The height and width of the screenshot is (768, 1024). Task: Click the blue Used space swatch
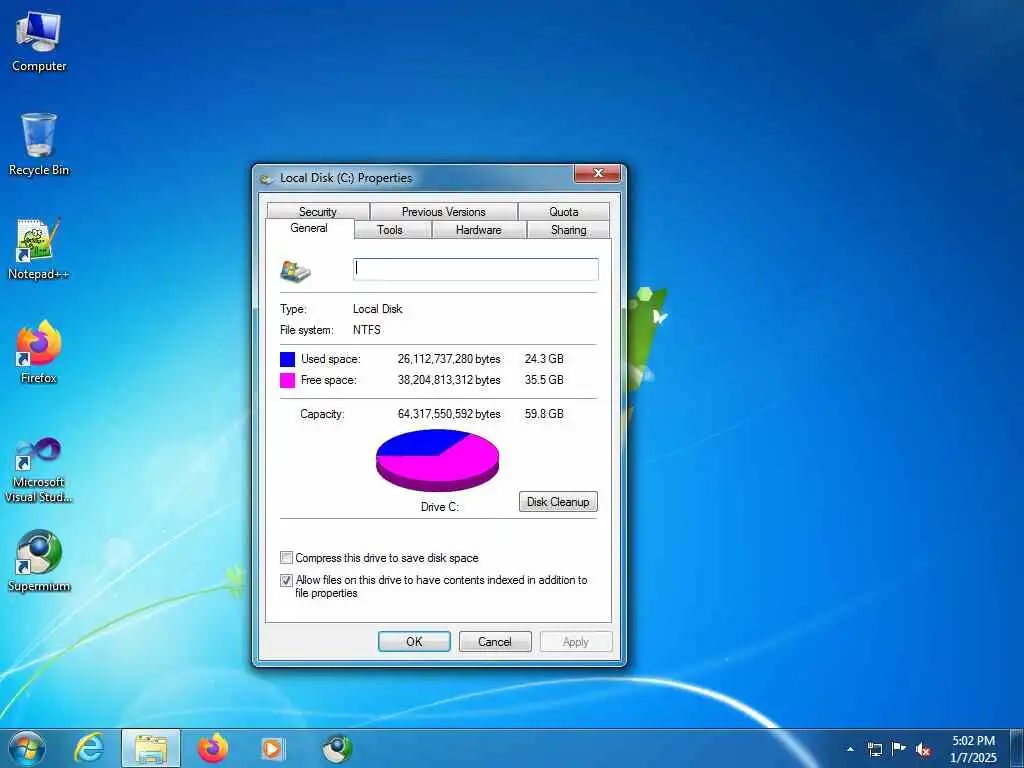(x=287, y=359)
